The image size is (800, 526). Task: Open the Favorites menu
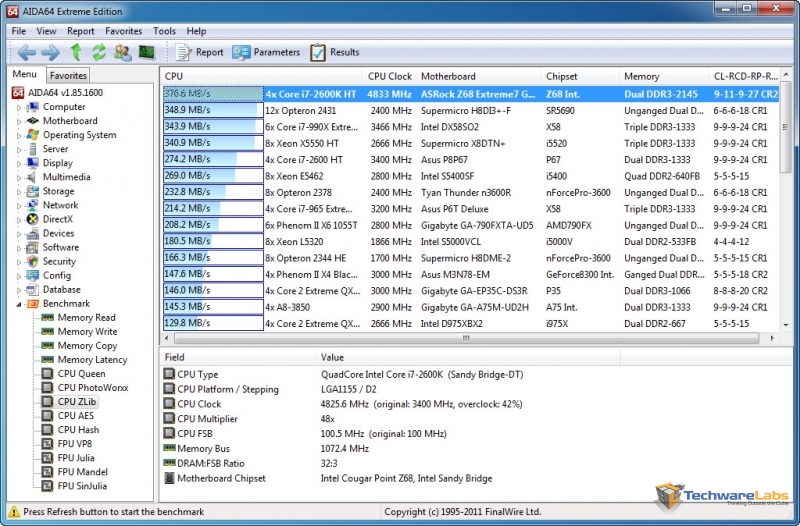[123, 31]
